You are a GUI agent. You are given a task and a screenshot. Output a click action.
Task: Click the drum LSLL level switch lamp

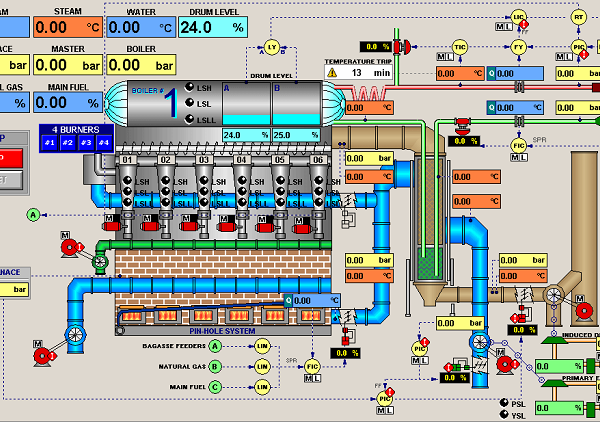tap(189, 119)
